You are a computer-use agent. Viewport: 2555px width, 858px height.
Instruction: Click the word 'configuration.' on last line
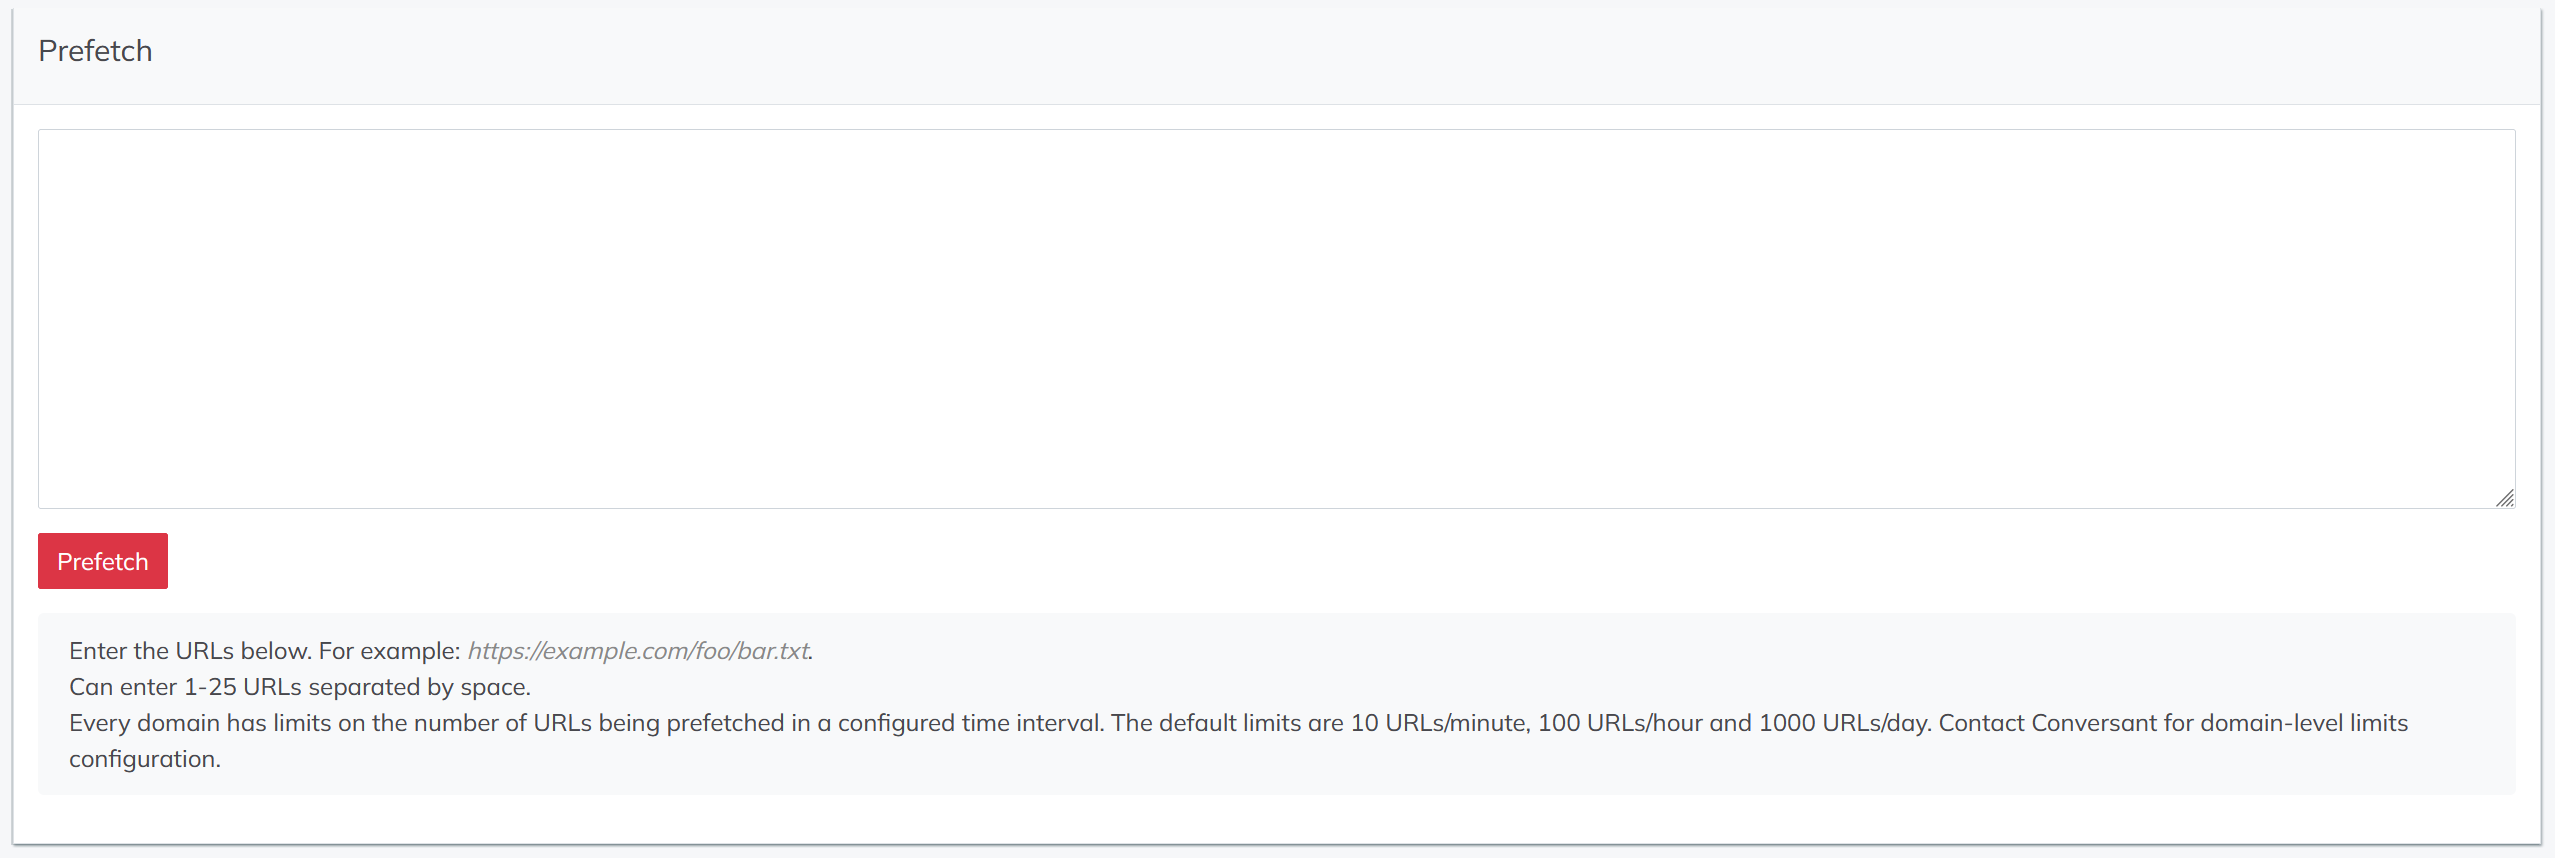pos(145,759)
